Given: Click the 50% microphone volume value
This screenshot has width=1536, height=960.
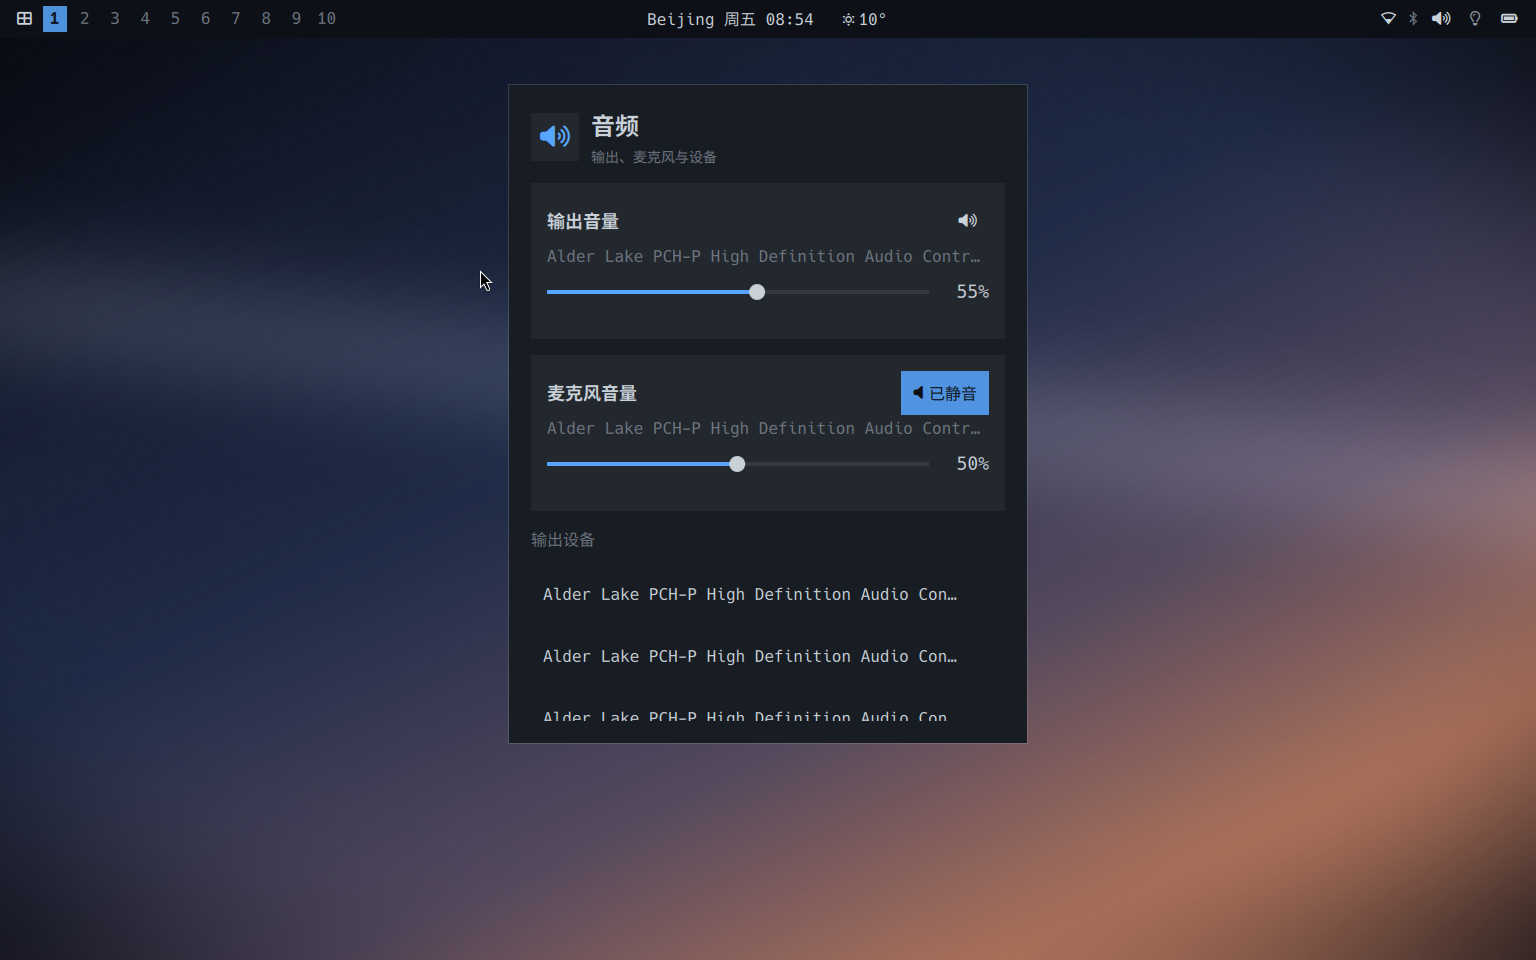Looking at the screenshot, I should coord(973,463).
